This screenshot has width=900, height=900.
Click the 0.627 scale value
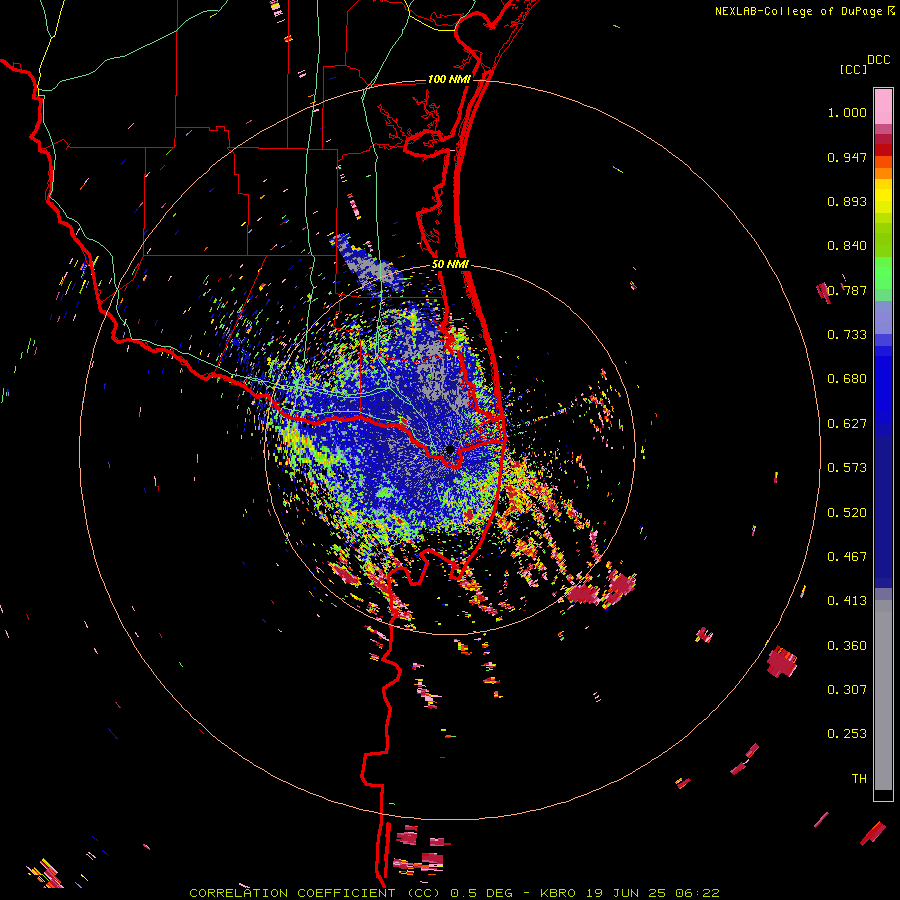coord(847,424)
